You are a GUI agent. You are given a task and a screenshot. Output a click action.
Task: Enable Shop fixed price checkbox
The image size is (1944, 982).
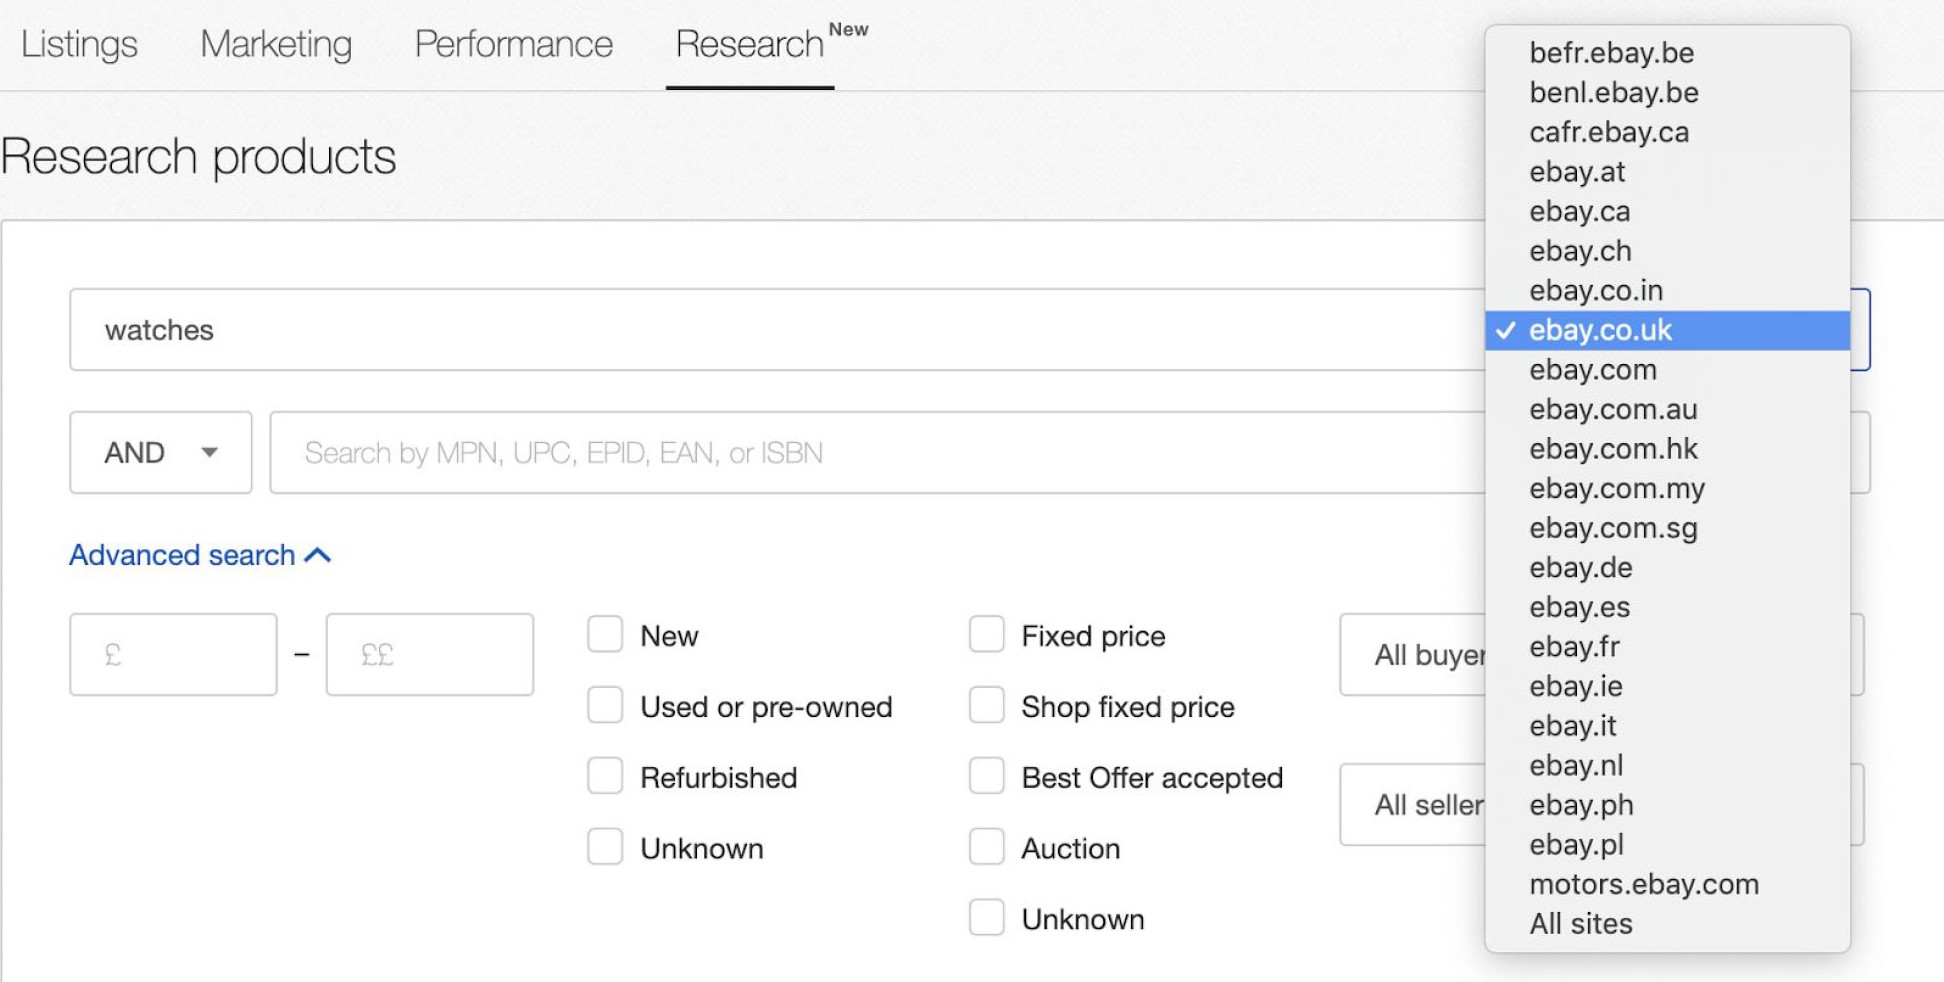click(x=986, y=705)
